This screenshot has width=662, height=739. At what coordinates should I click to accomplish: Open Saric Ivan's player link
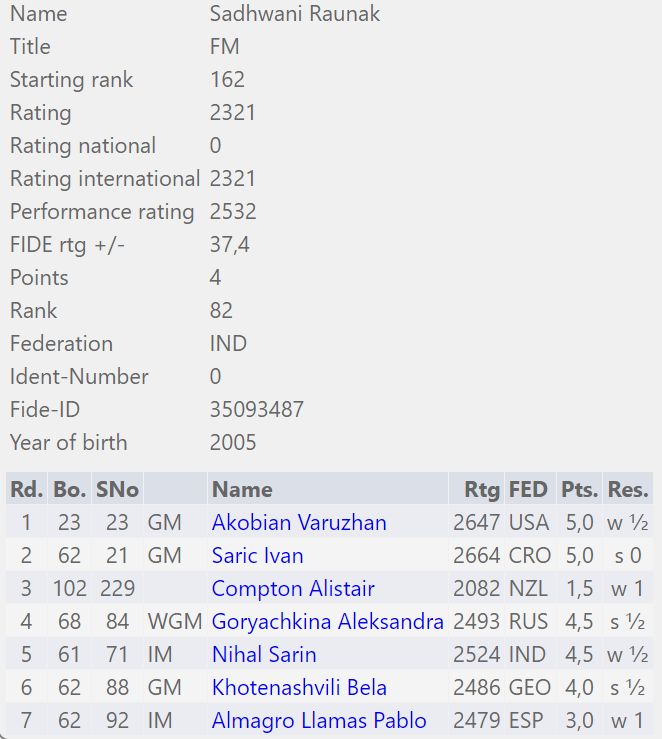257,555
